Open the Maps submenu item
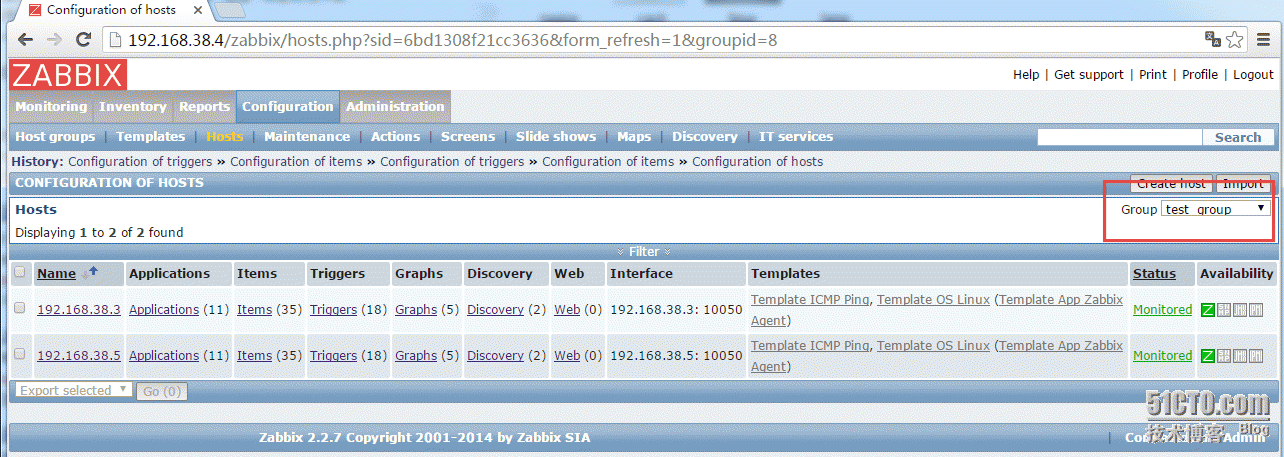Viewport: 1284px width, 457px height. (634, 137)
